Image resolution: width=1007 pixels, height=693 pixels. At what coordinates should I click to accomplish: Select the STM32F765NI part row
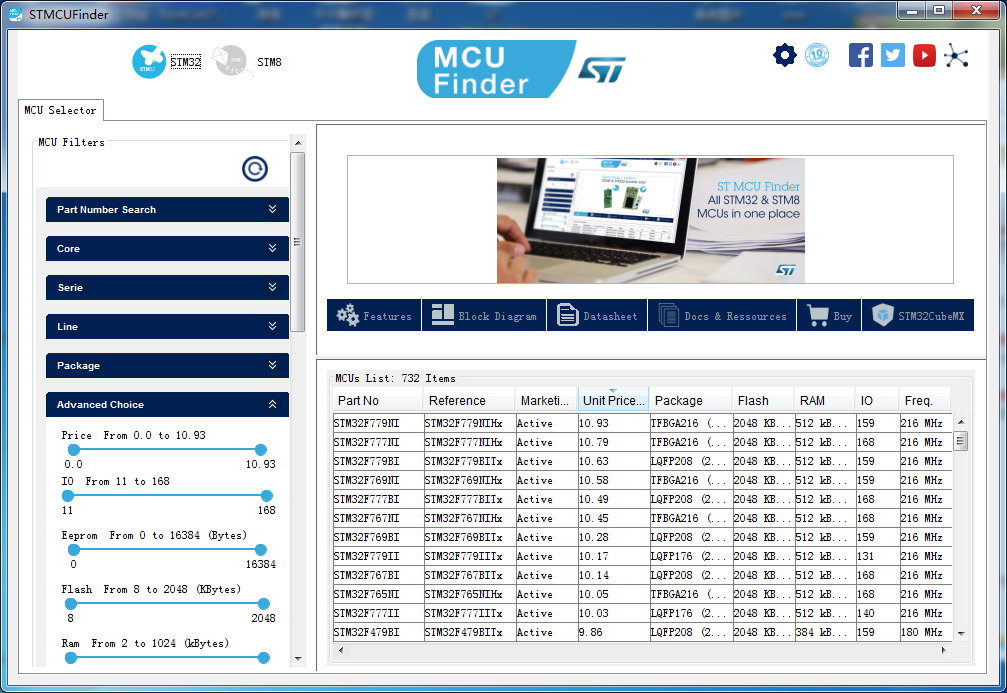[642, 594]
